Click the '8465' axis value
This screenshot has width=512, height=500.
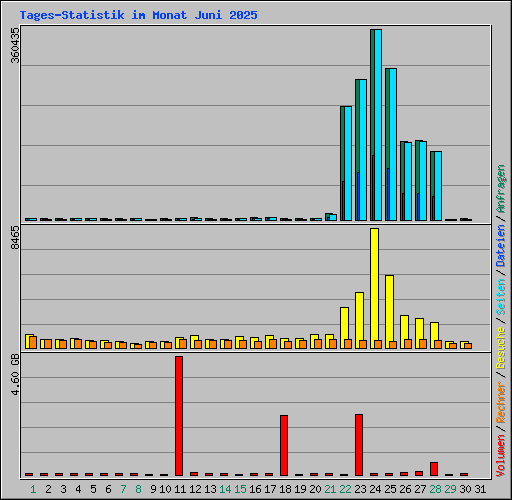pyautogui.click(x=16, y=237)
